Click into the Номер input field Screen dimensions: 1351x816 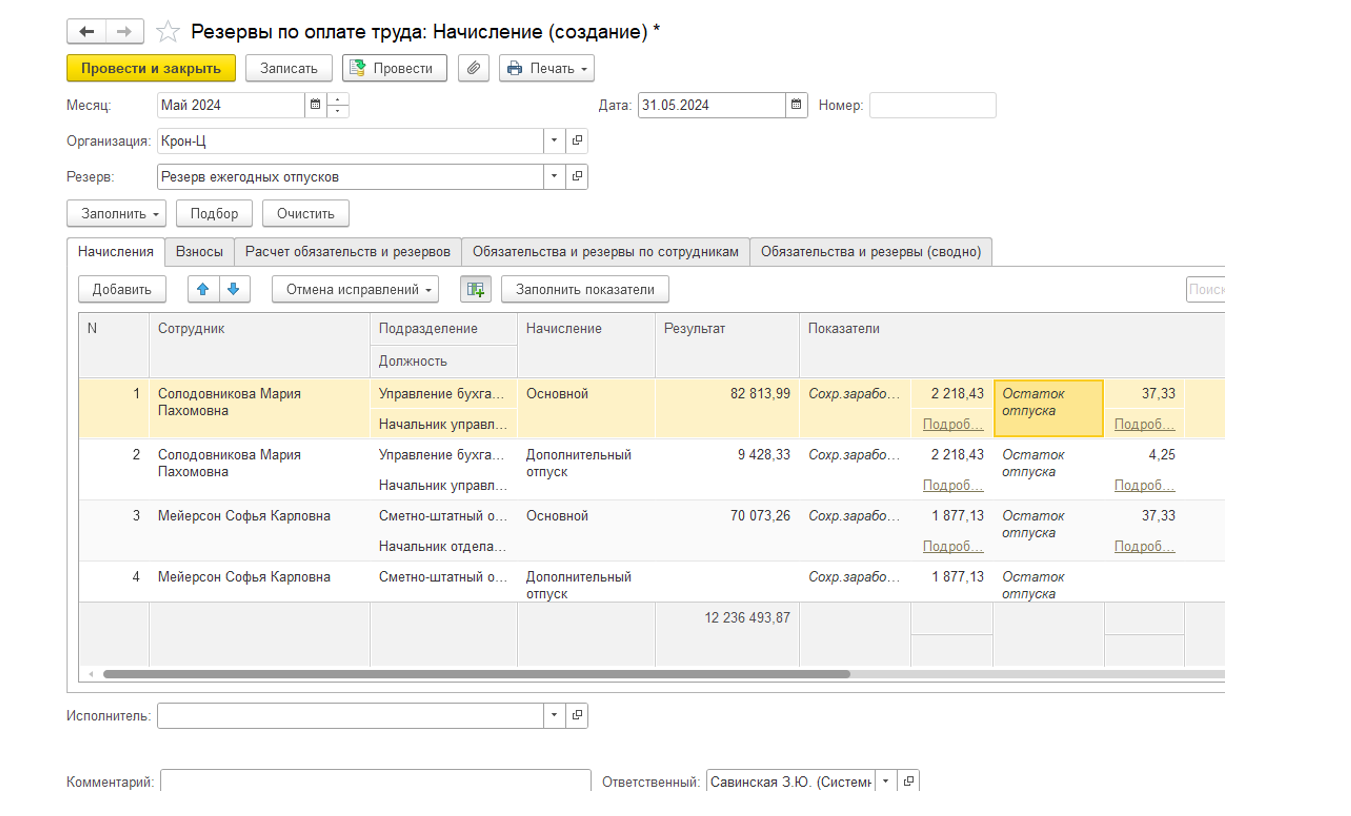(x=933, y=105)
